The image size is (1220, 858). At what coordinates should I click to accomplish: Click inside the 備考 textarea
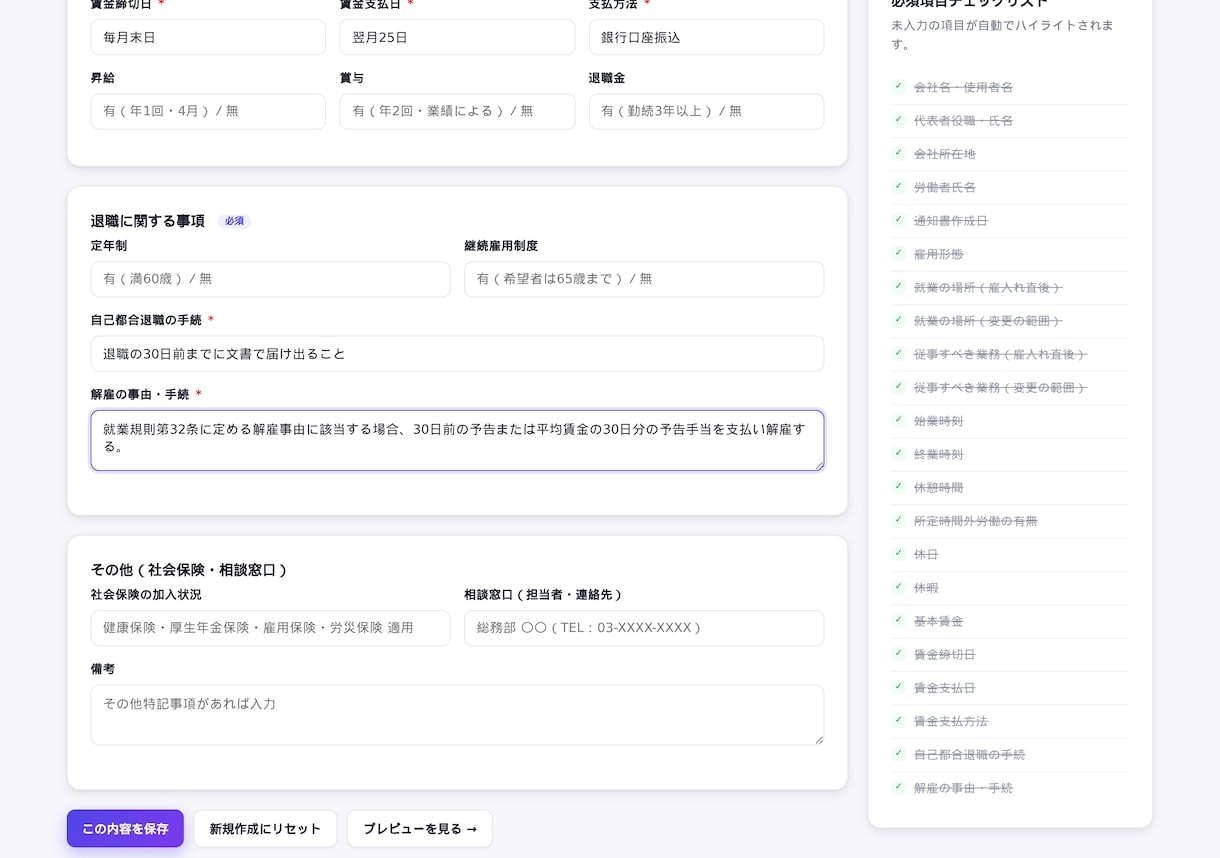[x=457, y=715]
